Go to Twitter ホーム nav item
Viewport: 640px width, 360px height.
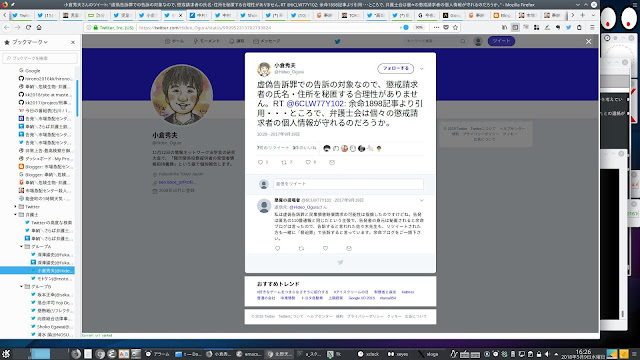pos(174,41)
